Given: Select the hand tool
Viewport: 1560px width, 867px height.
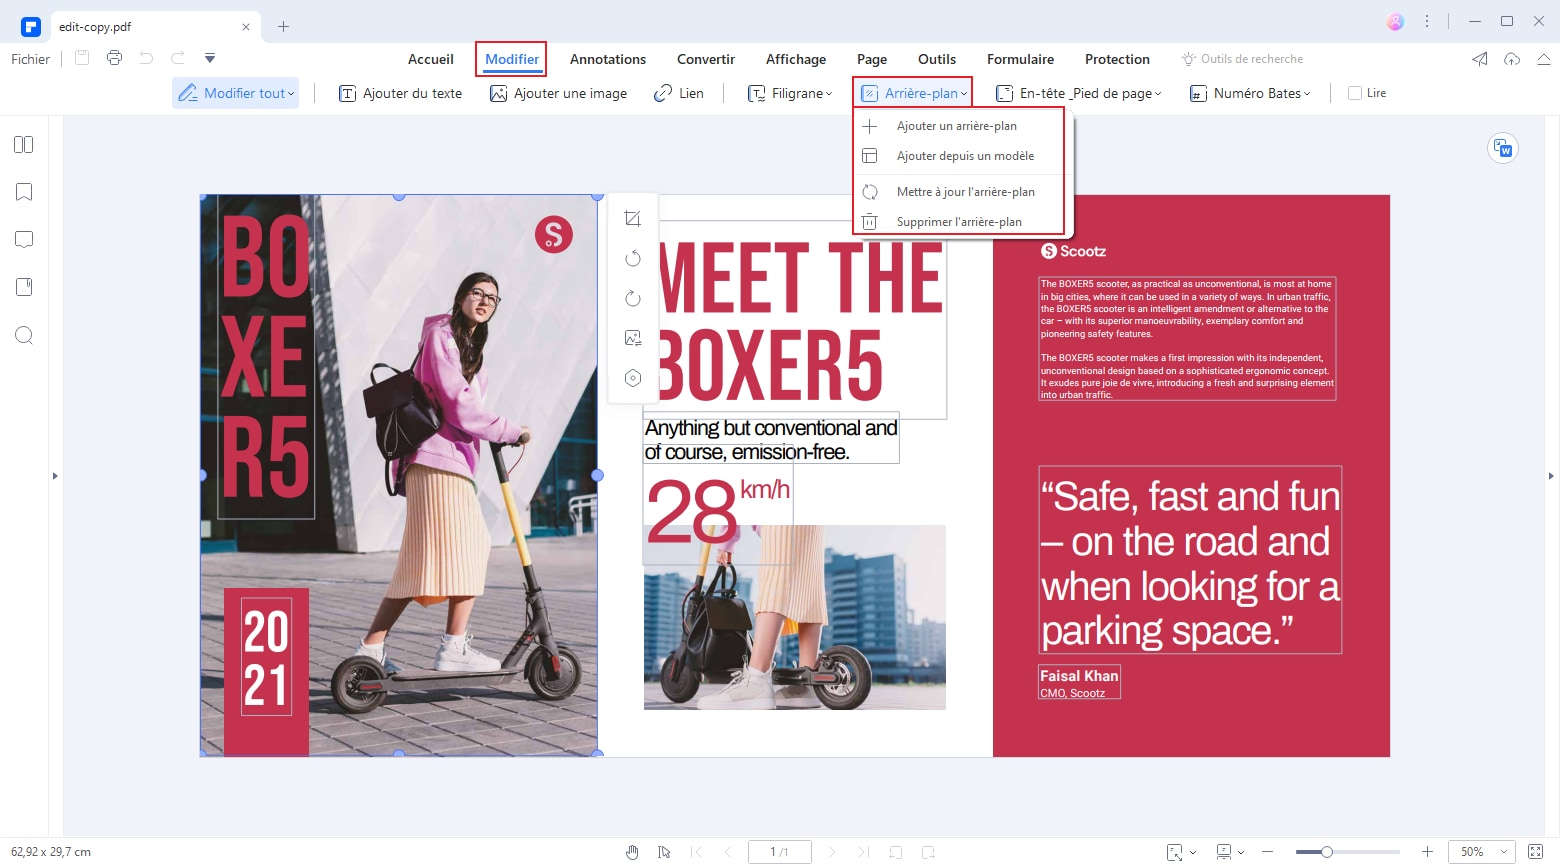Looking at the screenshot, I should coord(632,852).
